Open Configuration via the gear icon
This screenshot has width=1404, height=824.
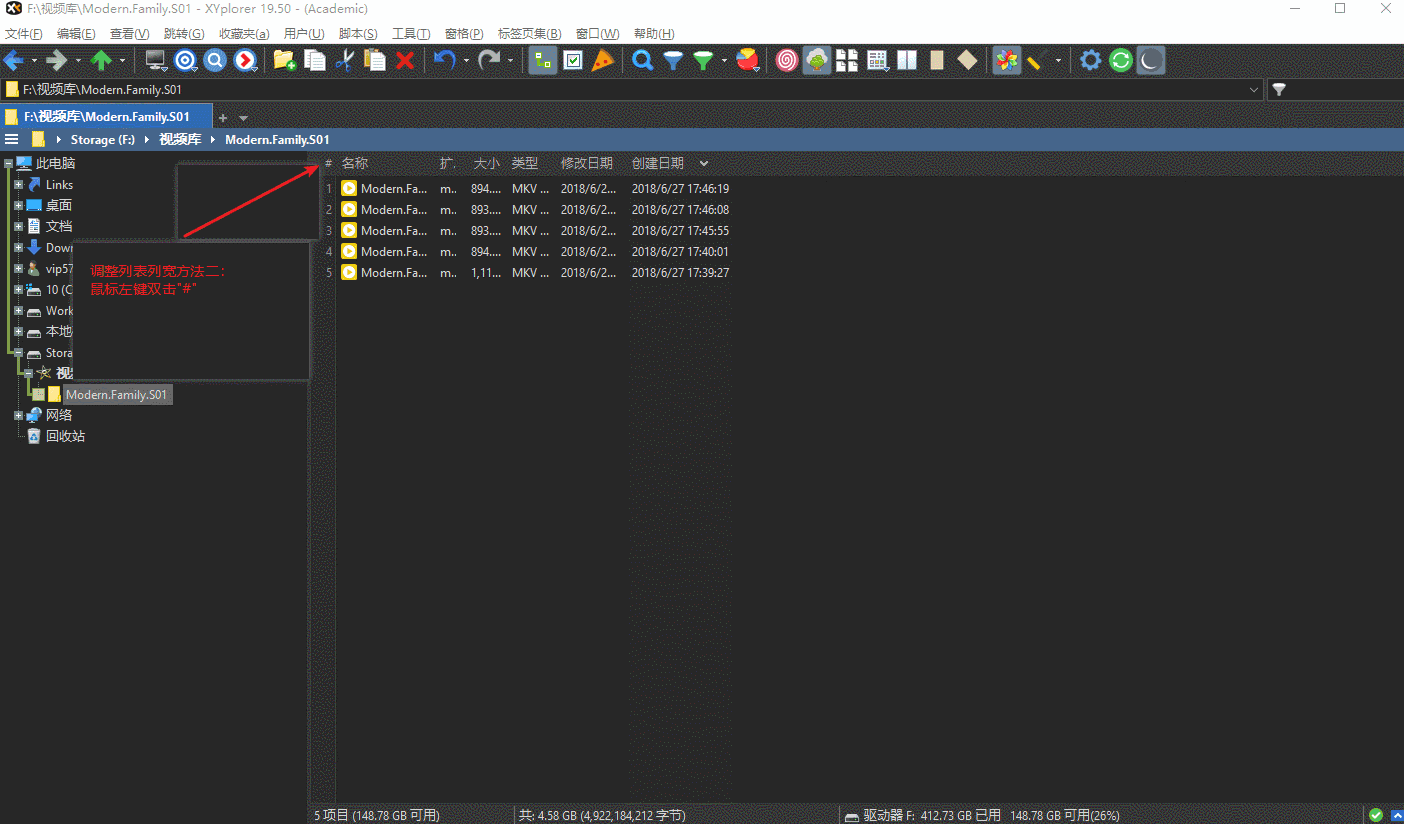click(1090, 60)
